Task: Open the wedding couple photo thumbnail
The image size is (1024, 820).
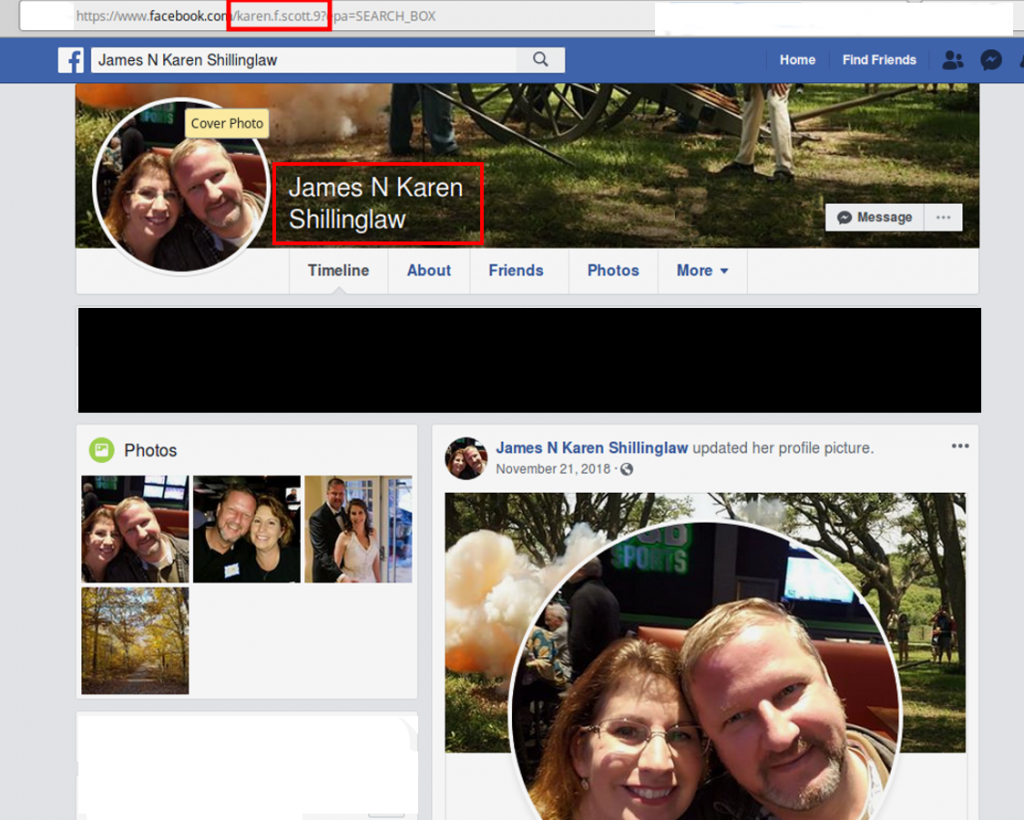Action: (x=358, y=529)
